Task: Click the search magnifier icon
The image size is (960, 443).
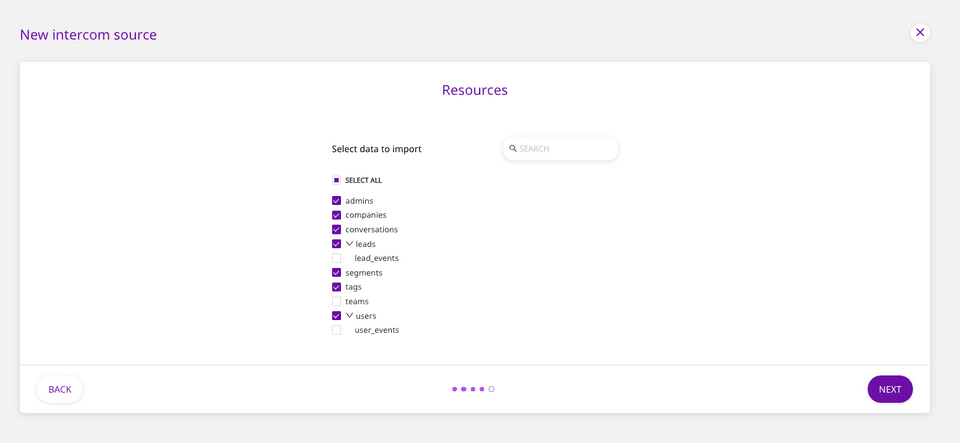Action: click(x=512, y=148)
